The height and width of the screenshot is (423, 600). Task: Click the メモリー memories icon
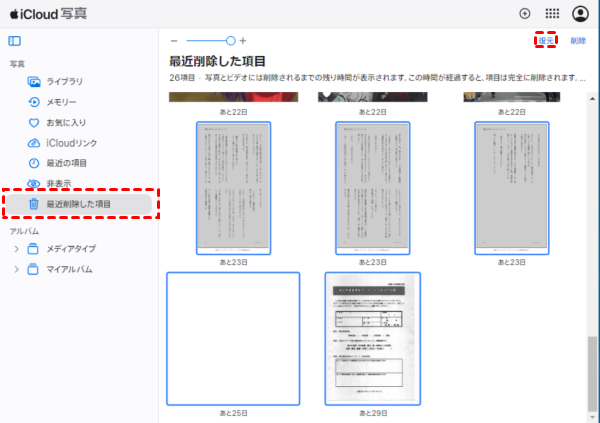point(34,102)
